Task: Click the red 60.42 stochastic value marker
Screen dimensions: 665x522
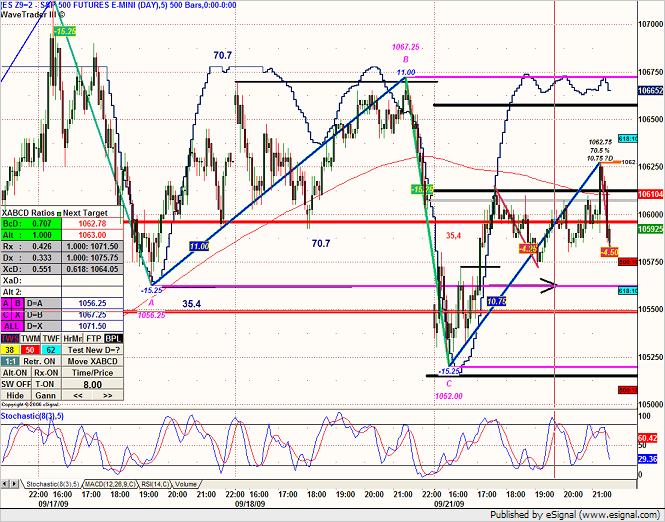Action: coord(647,438)
